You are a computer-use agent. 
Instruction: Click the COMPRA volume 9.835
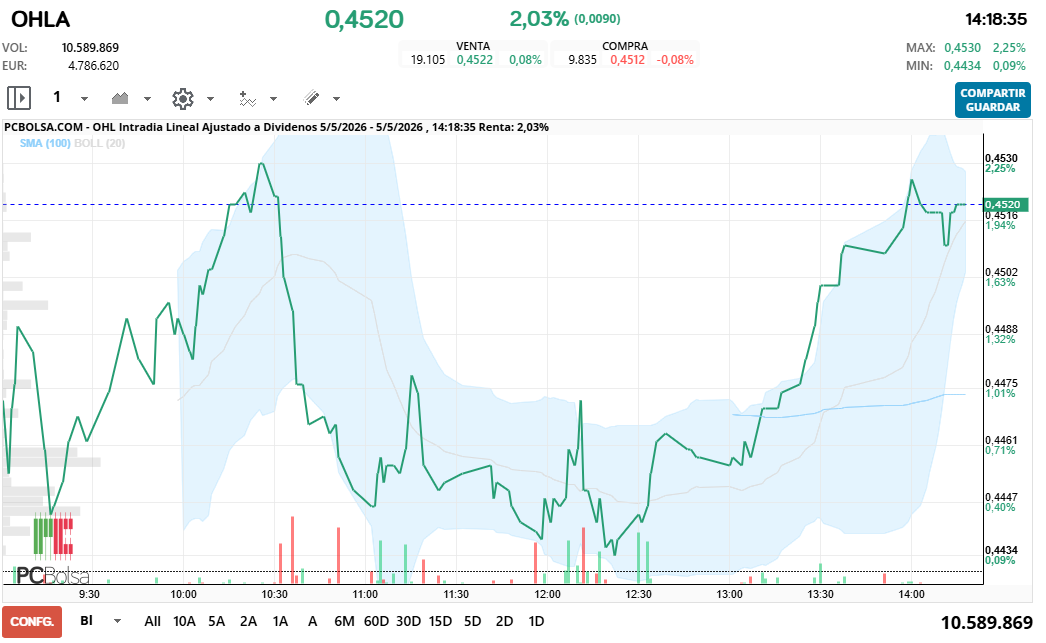tap(582, 59)
